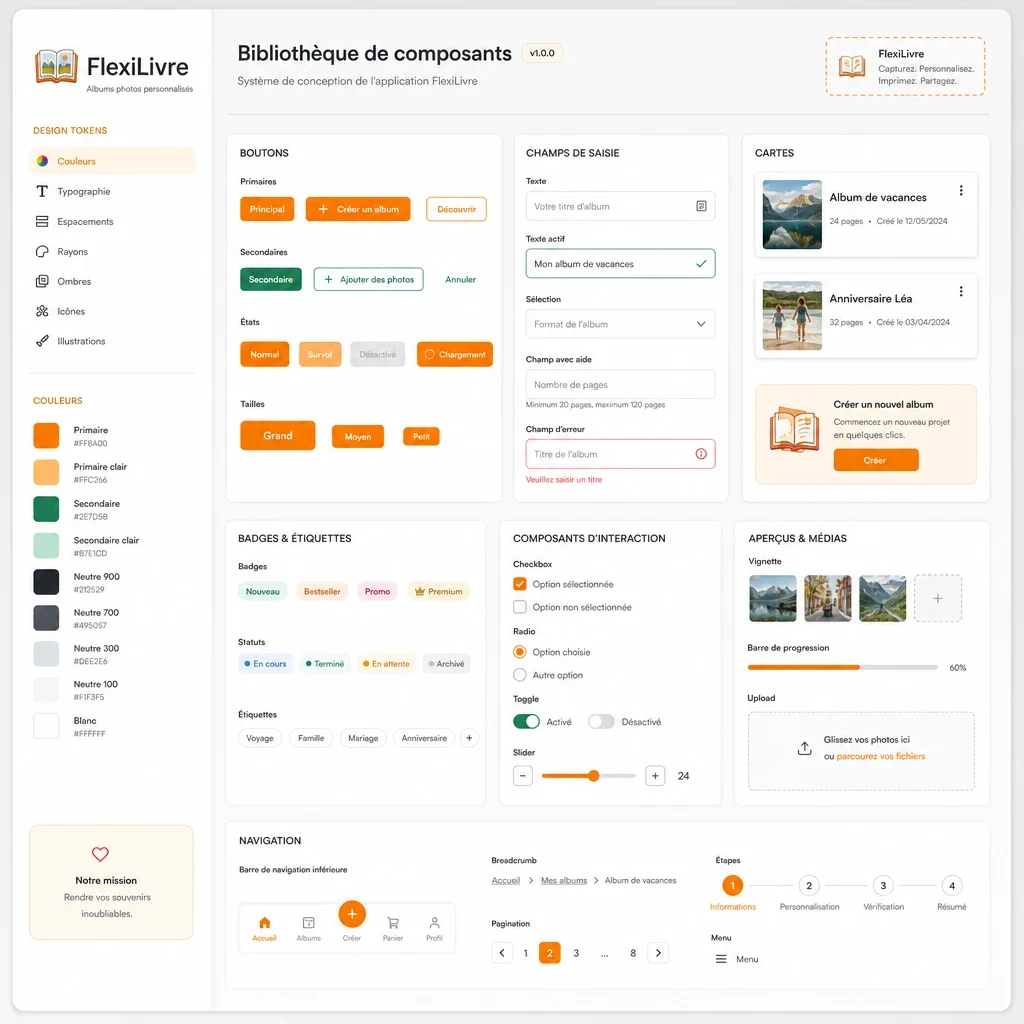Click the checkmark in Mon album de vacances field
Image resolution: width=1024 pixels, height=1024 pixels.
pos(701,264)
